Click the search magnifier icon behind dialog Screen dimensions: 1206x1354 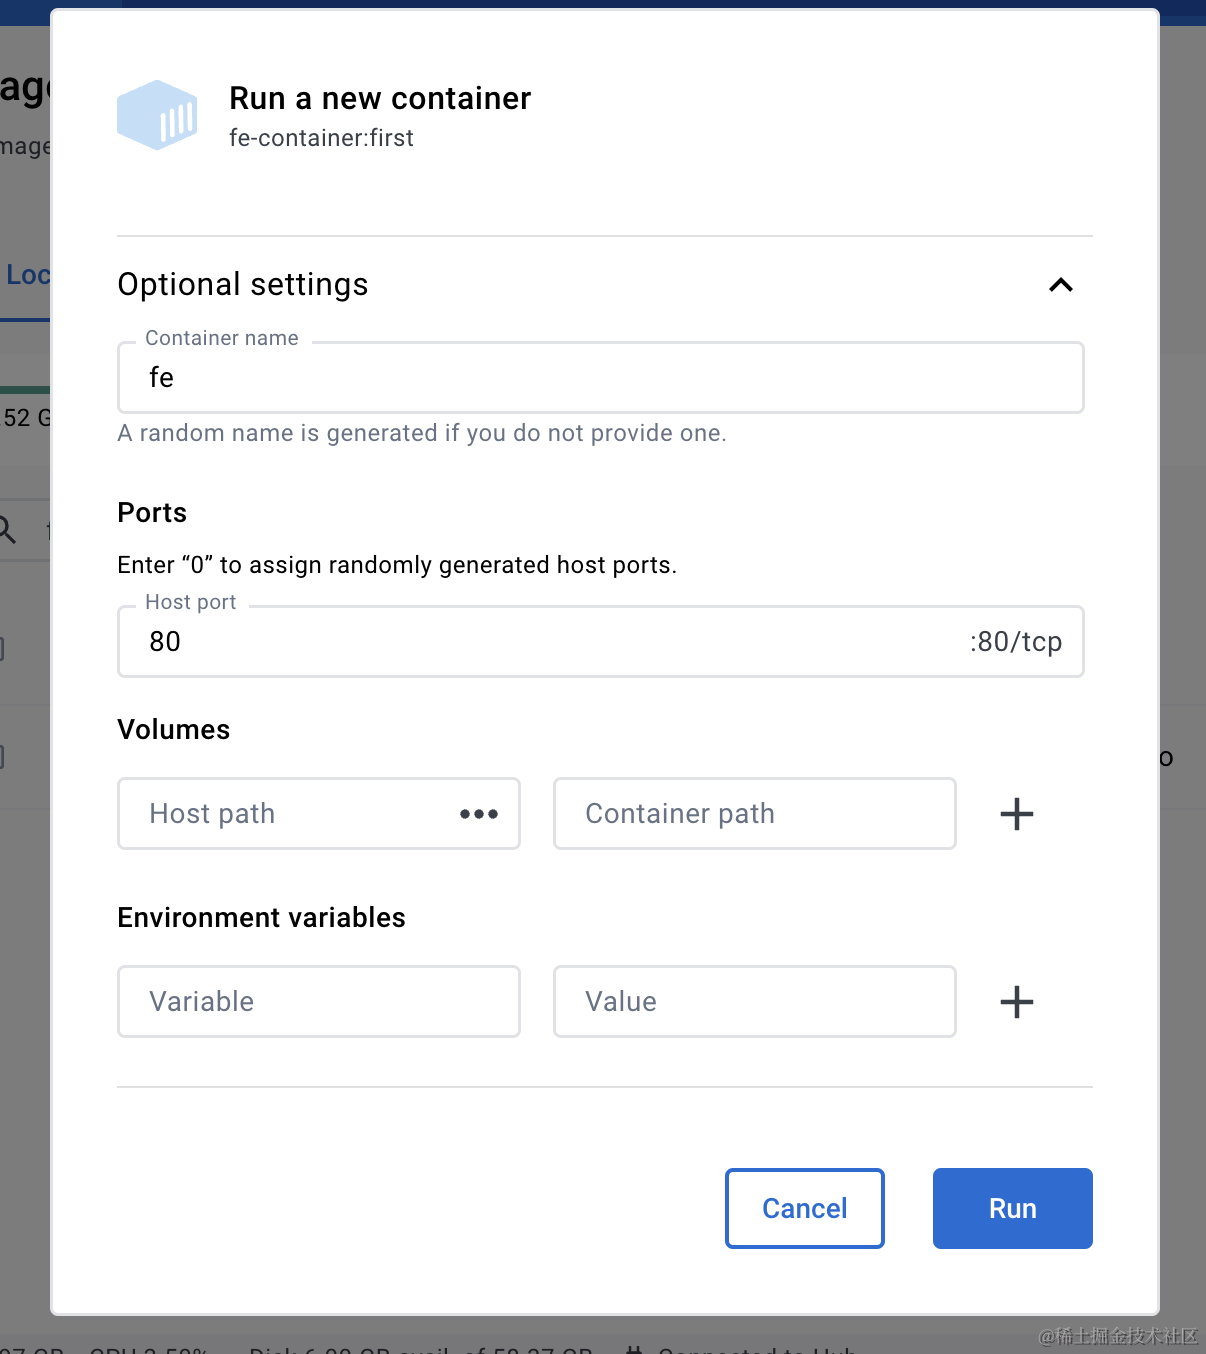click(x=8, y=529)
